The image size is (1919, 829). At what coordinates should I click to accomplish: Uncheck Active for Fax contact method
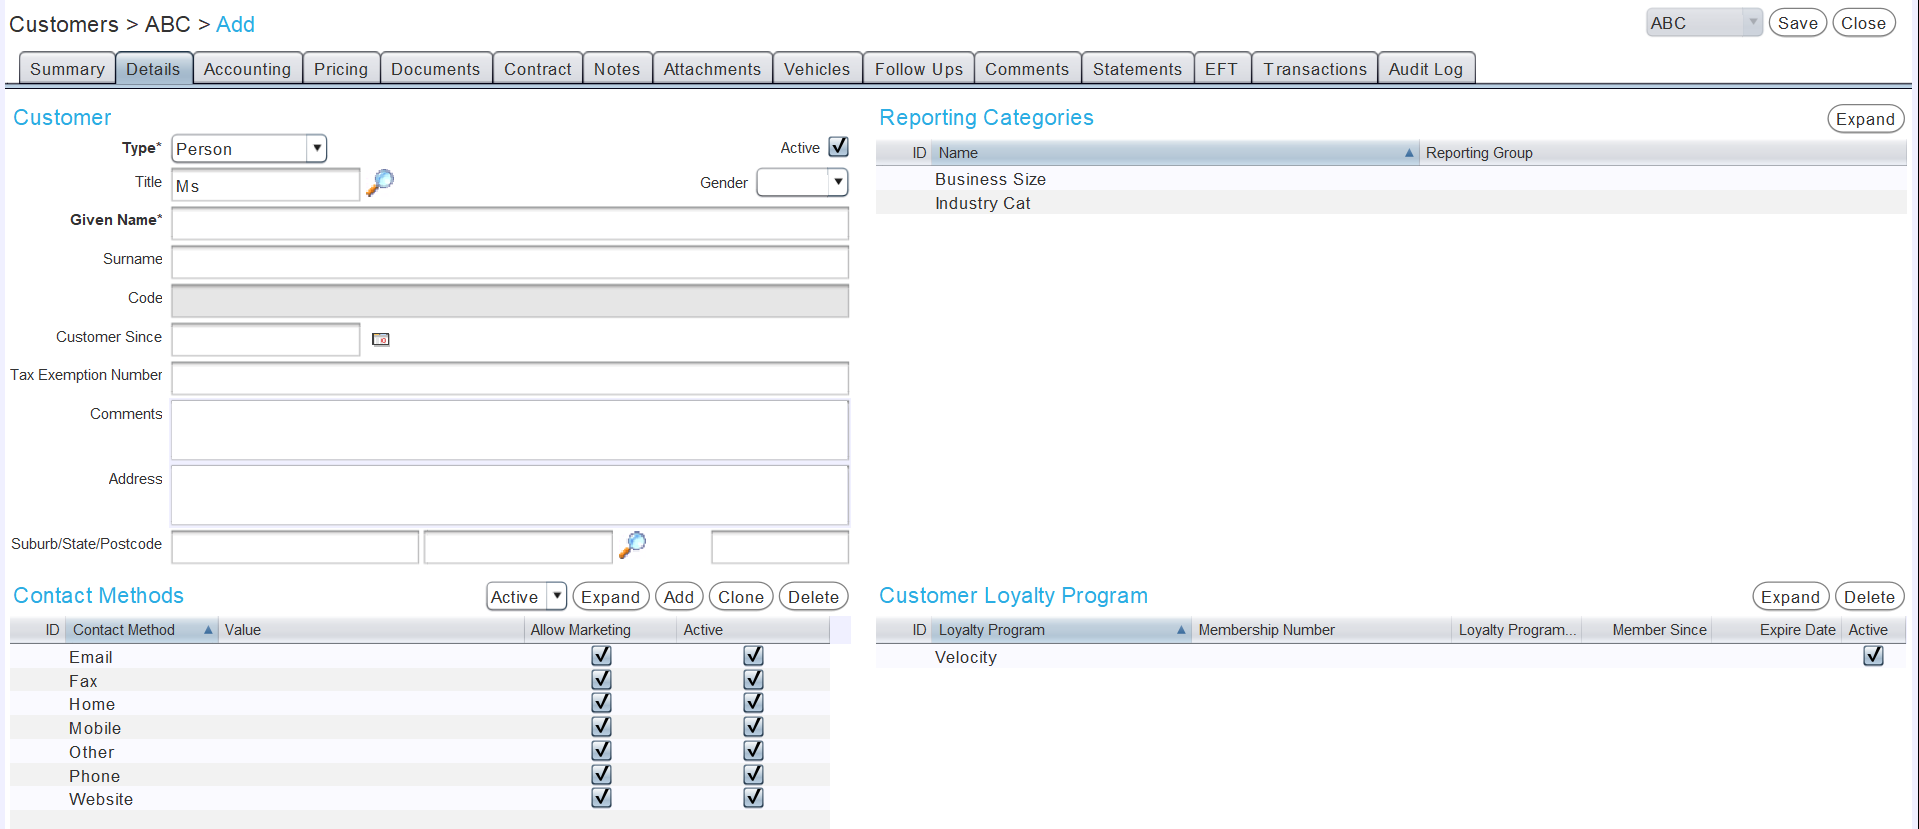point(753,680)
